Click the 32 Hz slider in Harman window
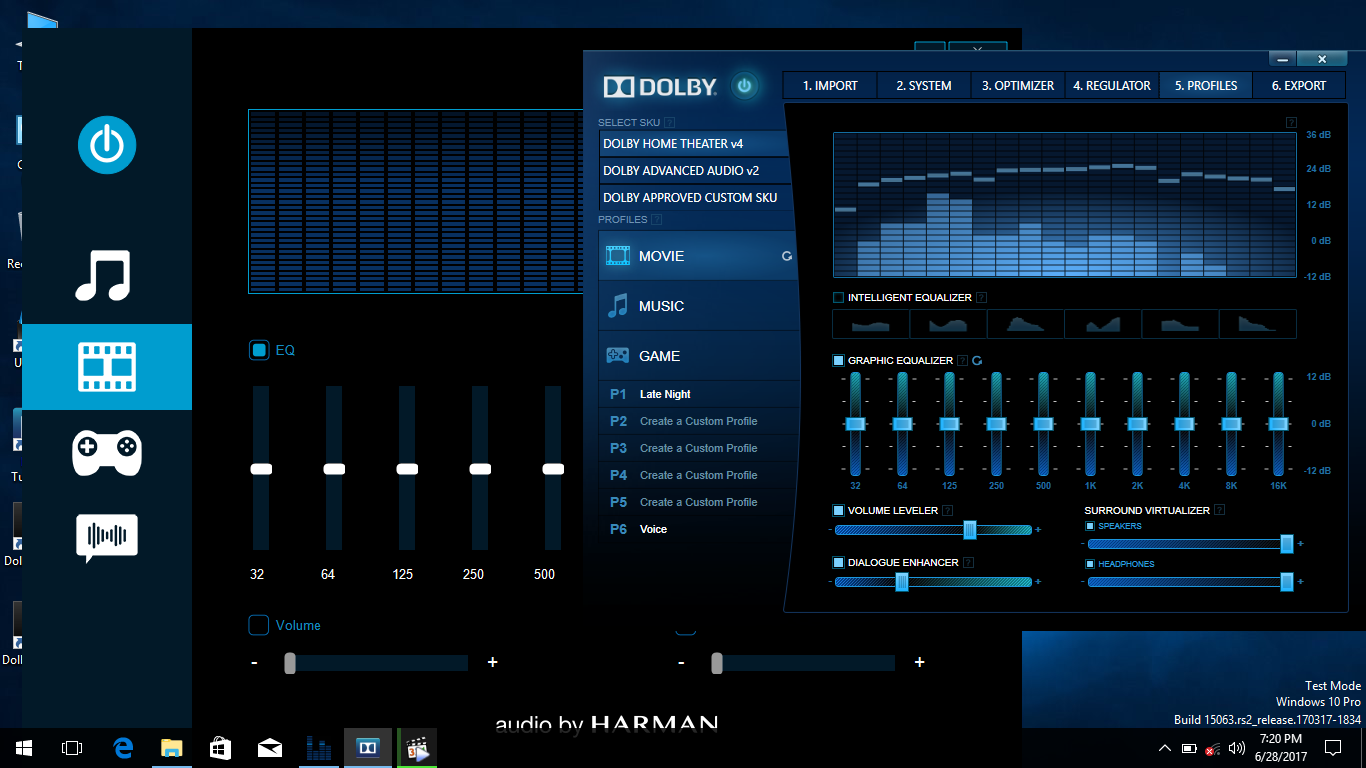The height and width of the screenshot is (768, 1366). (261, 469)
